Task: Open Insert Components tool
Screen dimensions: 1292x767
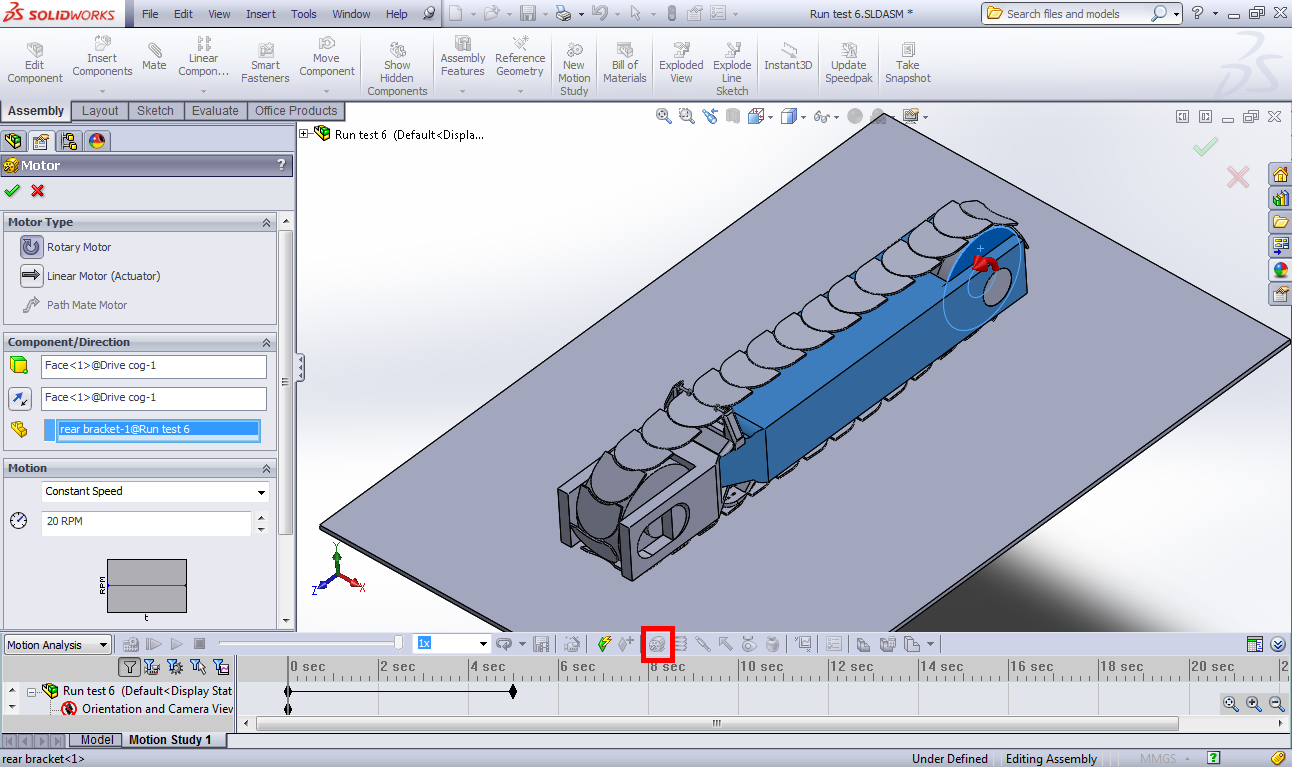Action: (102, 57)
